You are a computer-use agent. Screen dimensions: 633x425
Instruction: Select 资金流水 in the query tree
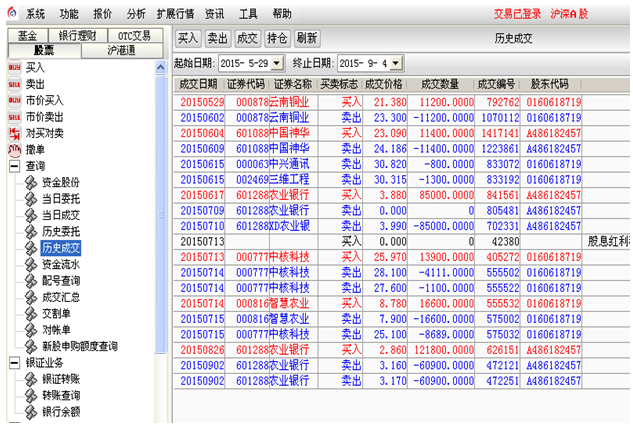pyautogui.click(x=61, y=264)
